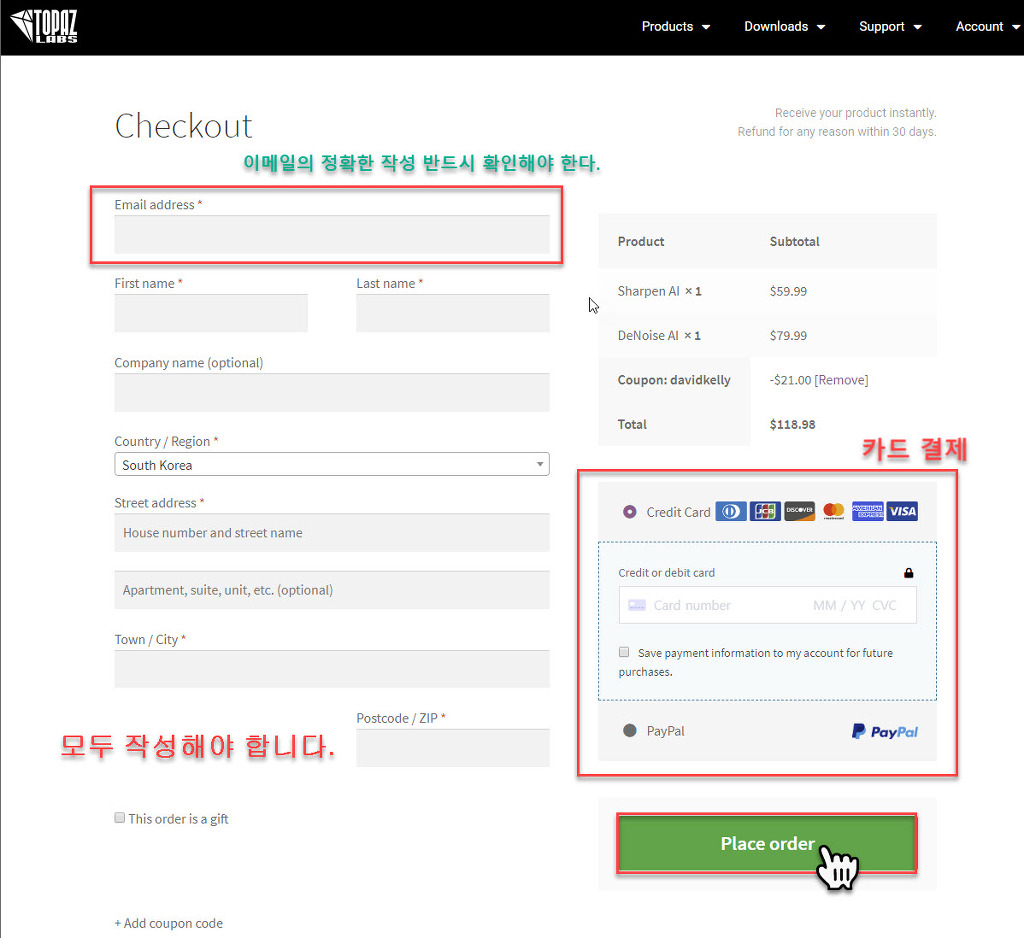Click the Place order button
The height and width of the screenshot is (938, 1024).
(x=767, y=843)
